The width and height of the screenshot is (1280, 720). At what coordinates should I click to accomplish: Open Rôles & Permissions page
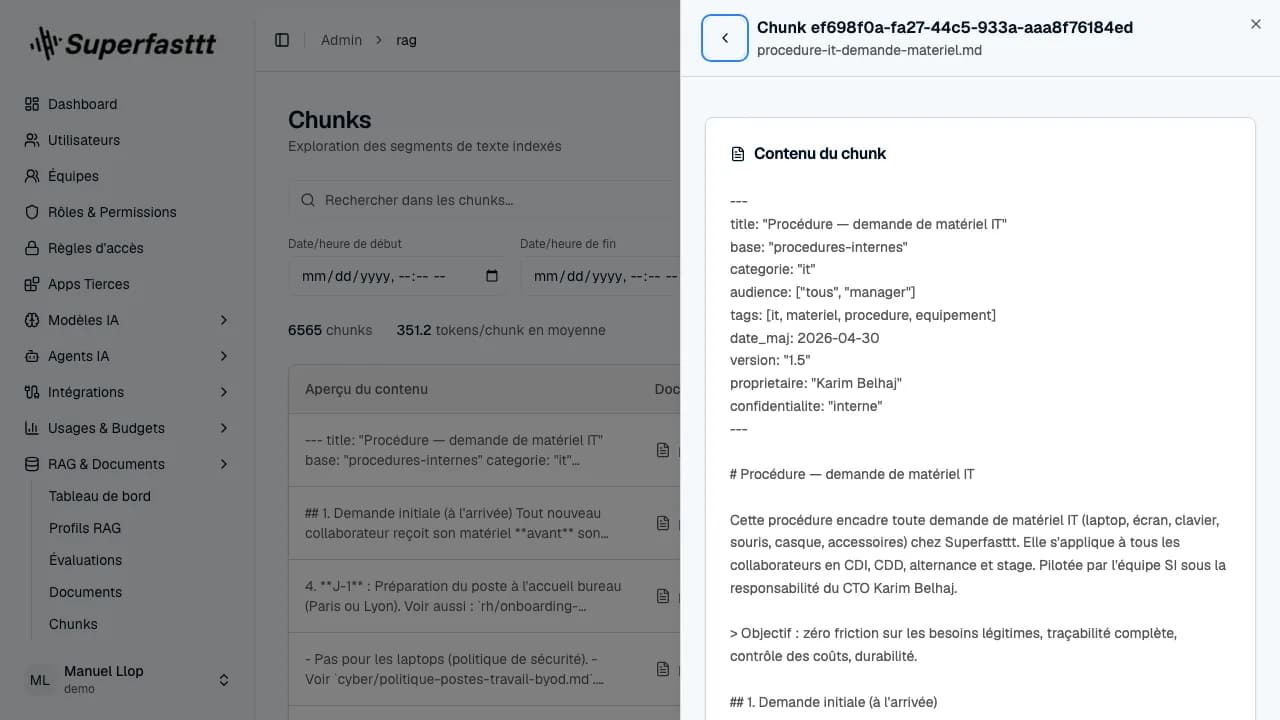[128, 212]
